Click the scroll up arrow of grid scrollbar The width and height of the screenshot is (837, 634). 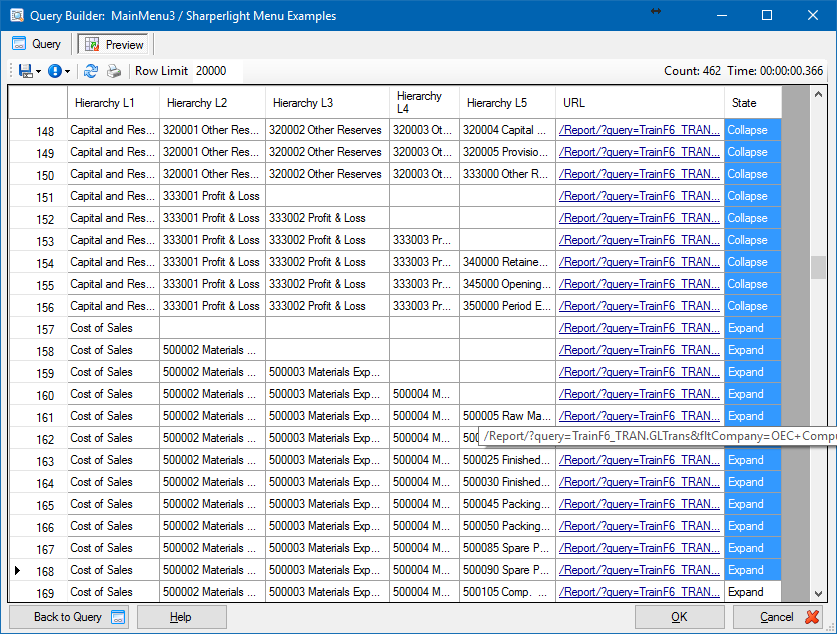[x=818, y=94]
